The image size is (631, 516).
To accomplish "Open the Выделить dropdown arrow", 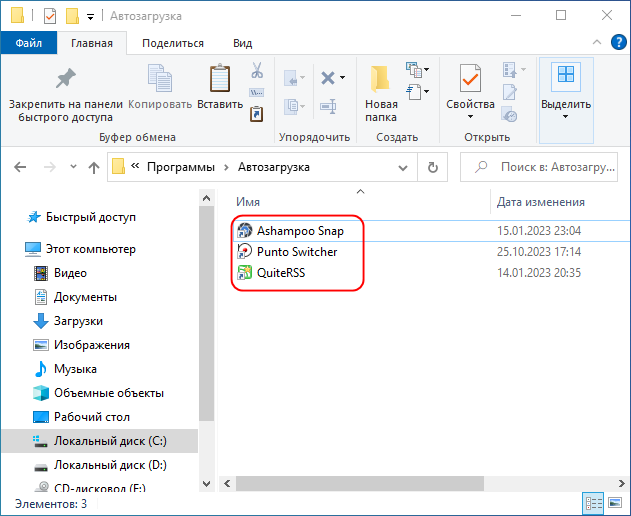I will 565,117.
